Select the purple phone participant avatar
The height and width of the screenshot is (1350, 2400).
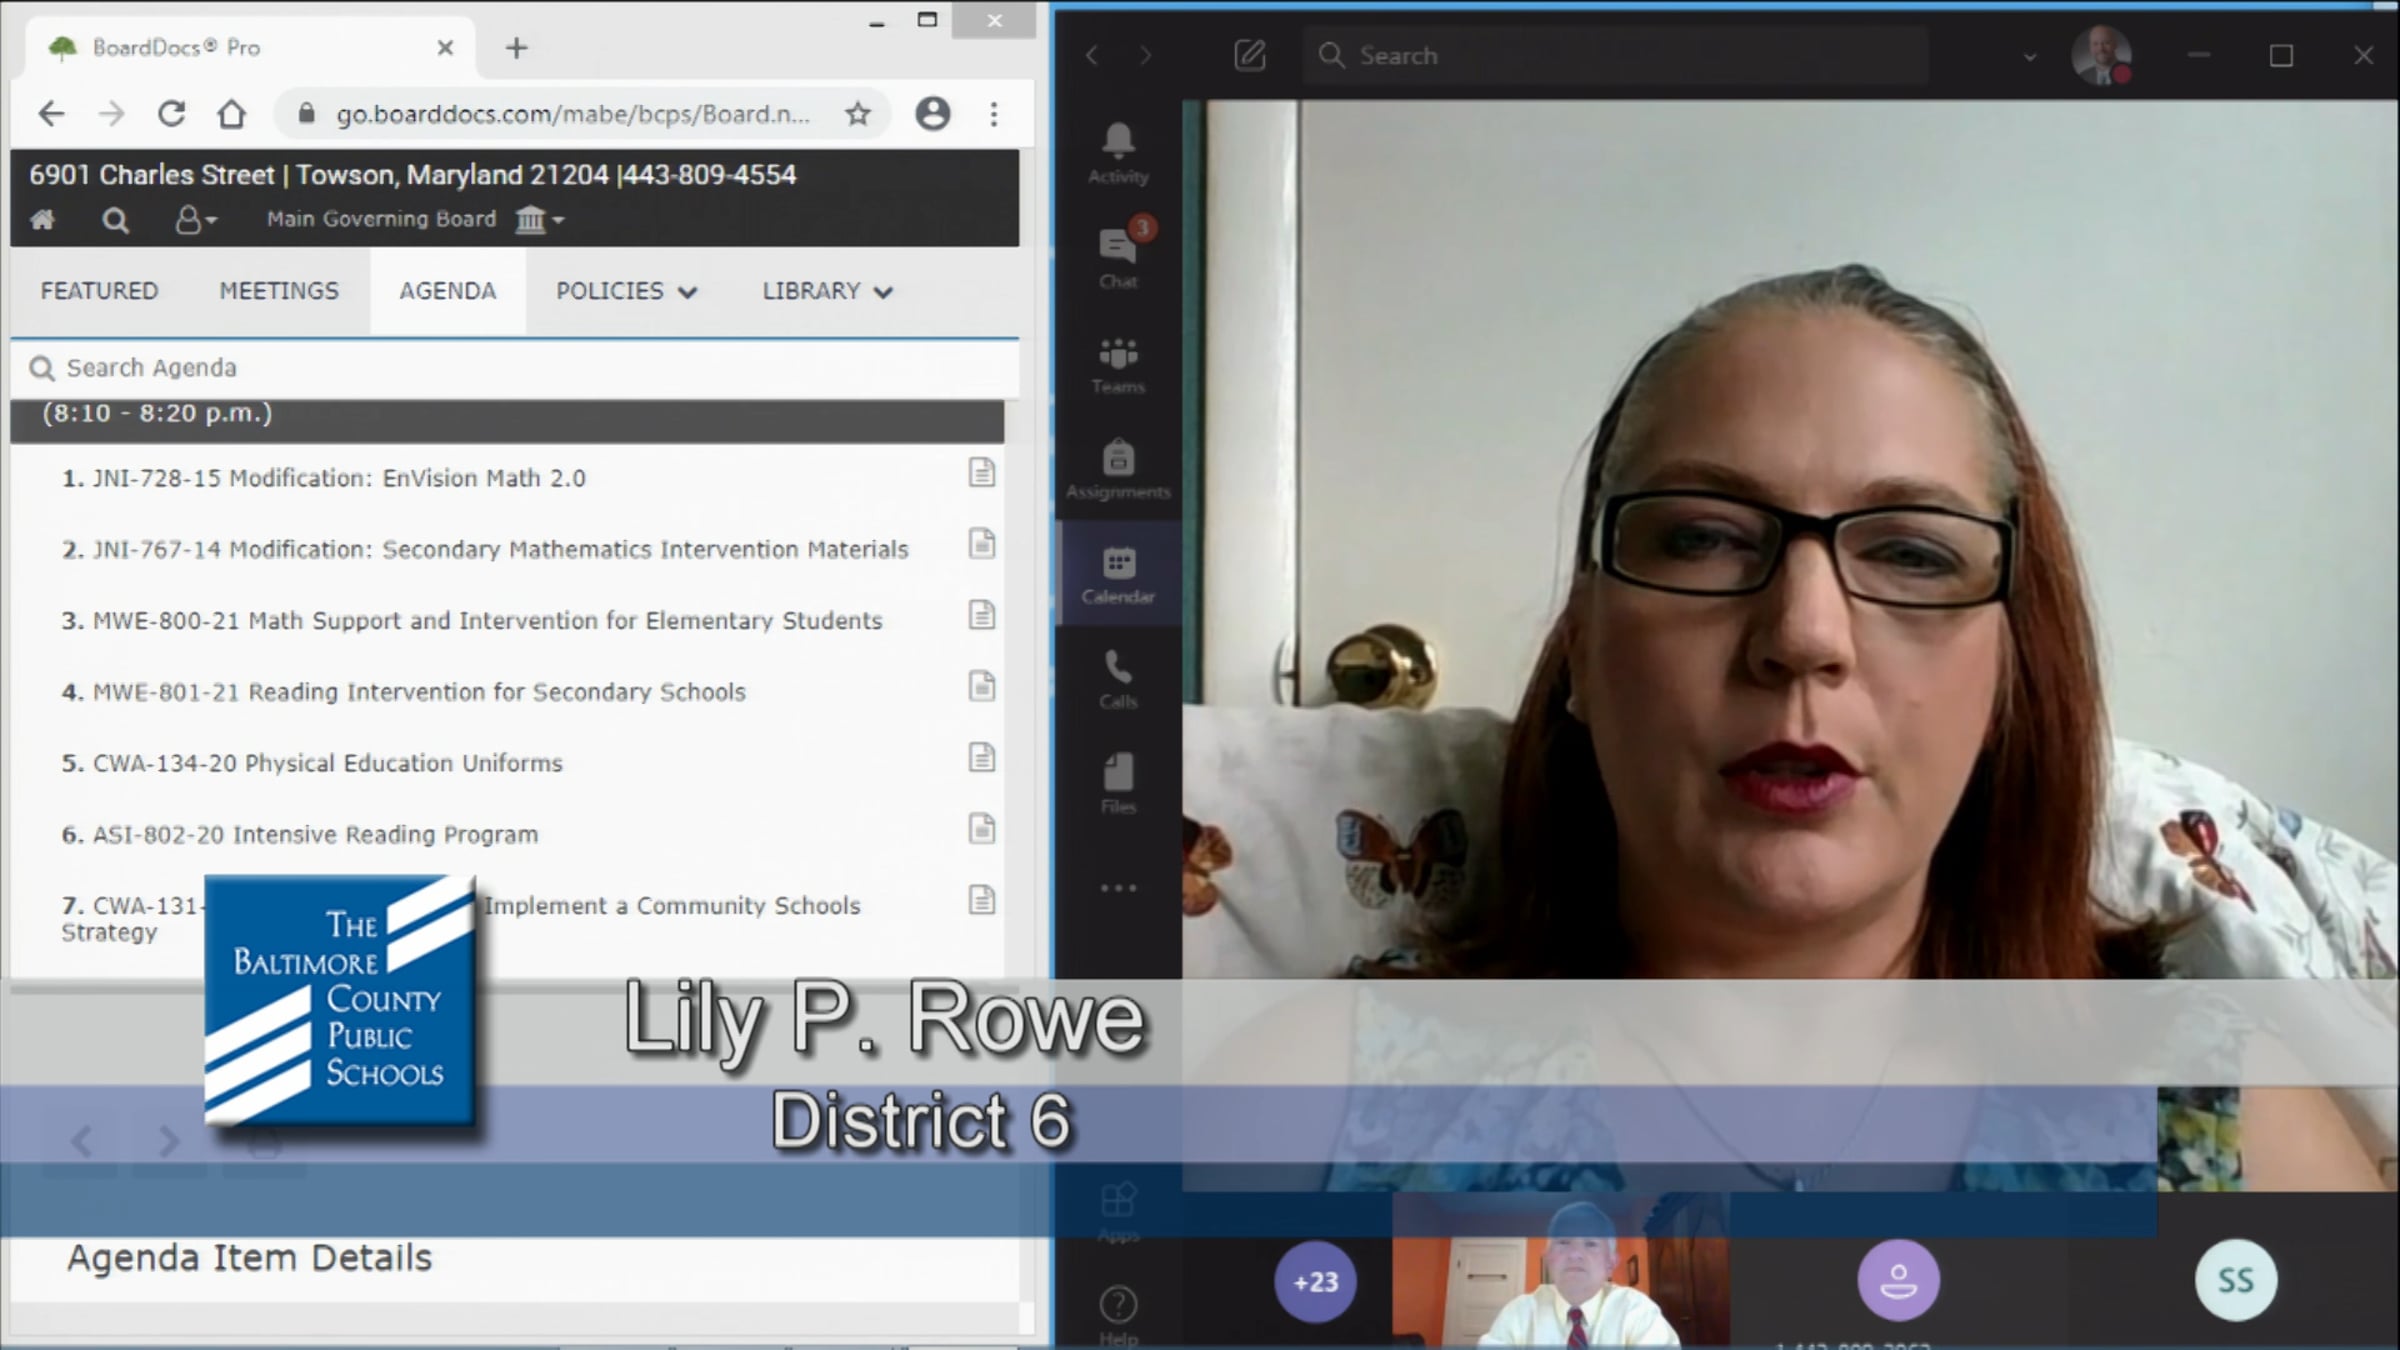tap(1898, 1280)
